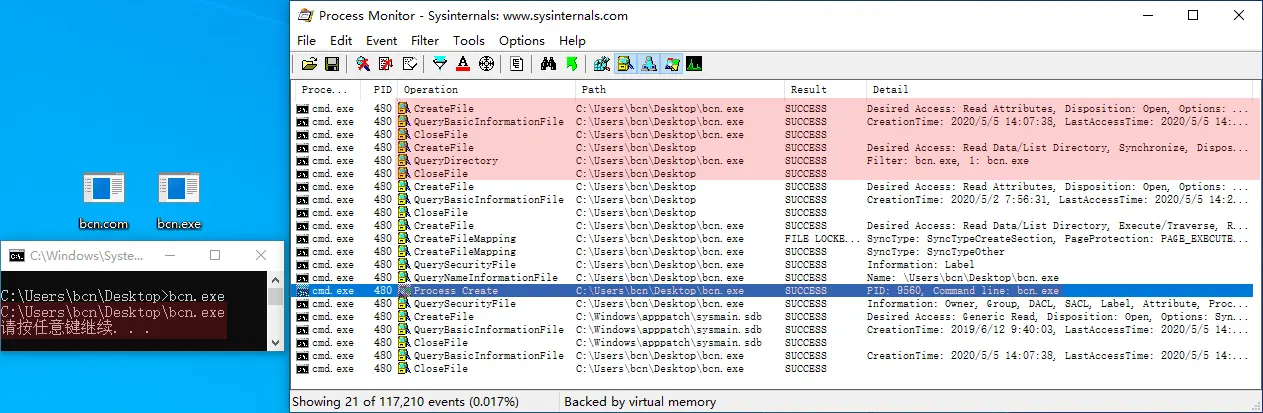
Task: Toggle Show Profiling Events graph icon
Action: tap(695, 64)
